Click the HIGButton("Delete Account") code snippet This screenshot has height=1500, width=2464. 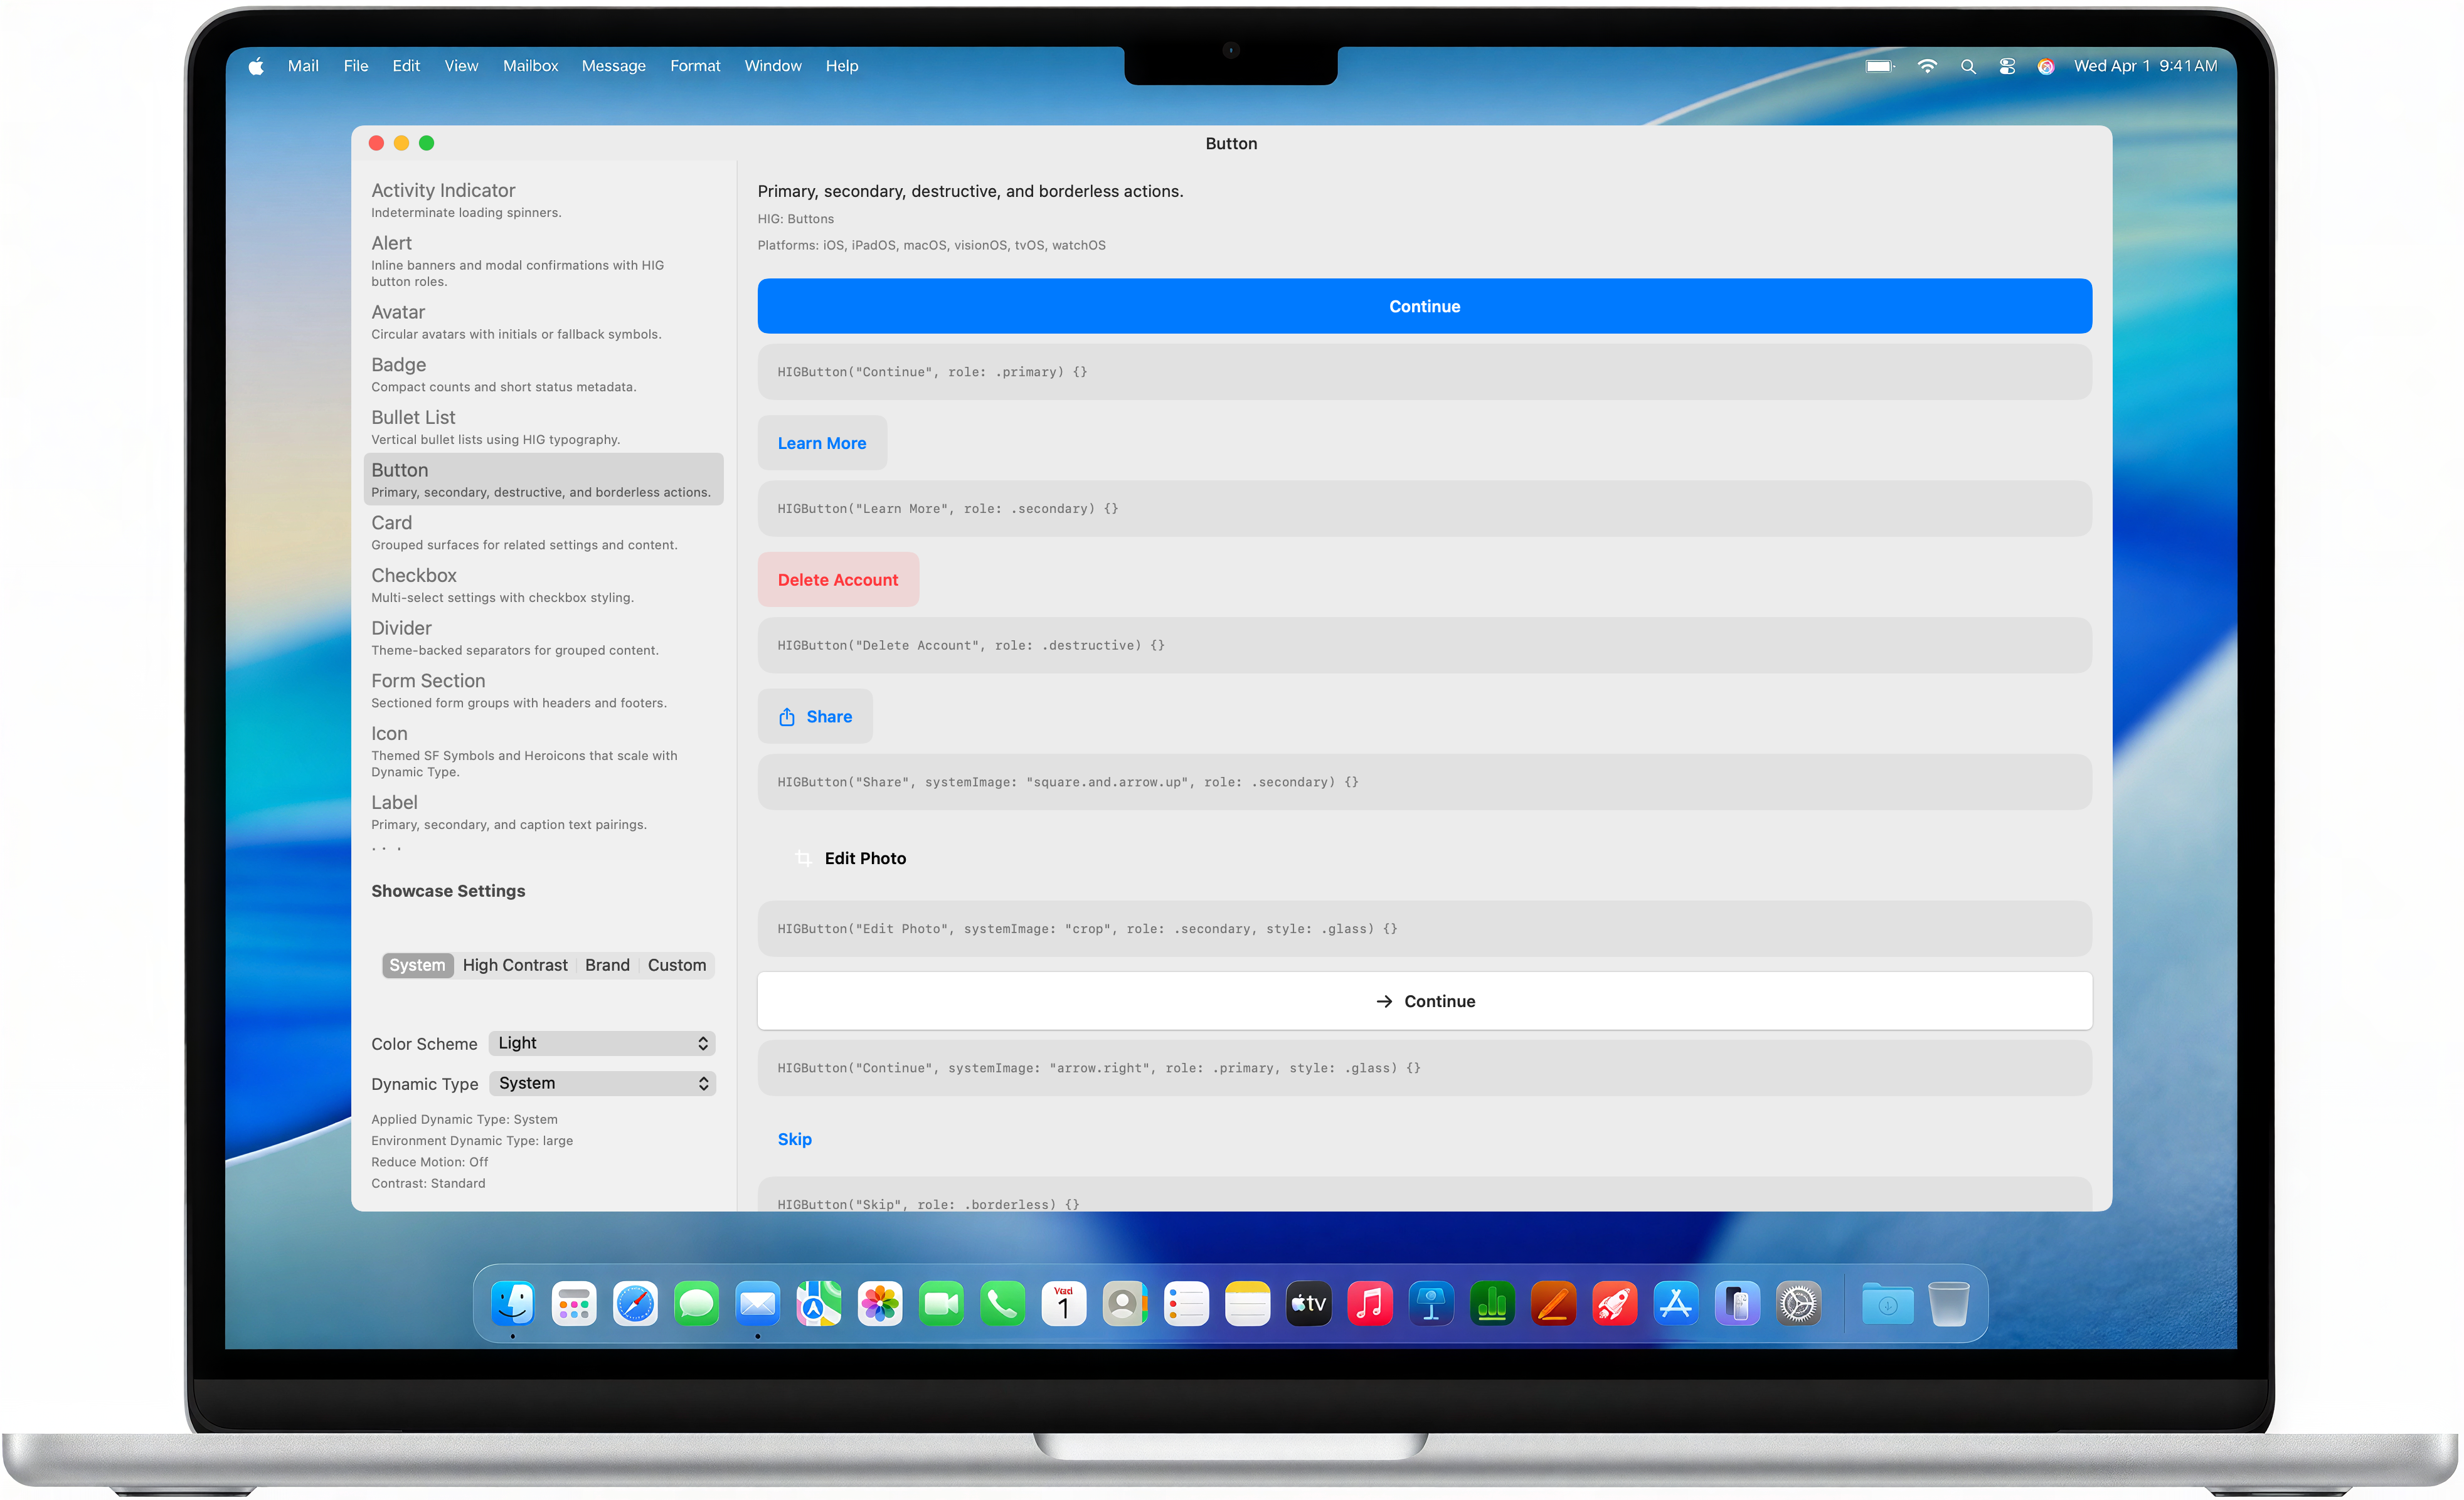click(x=1424, y=645)
